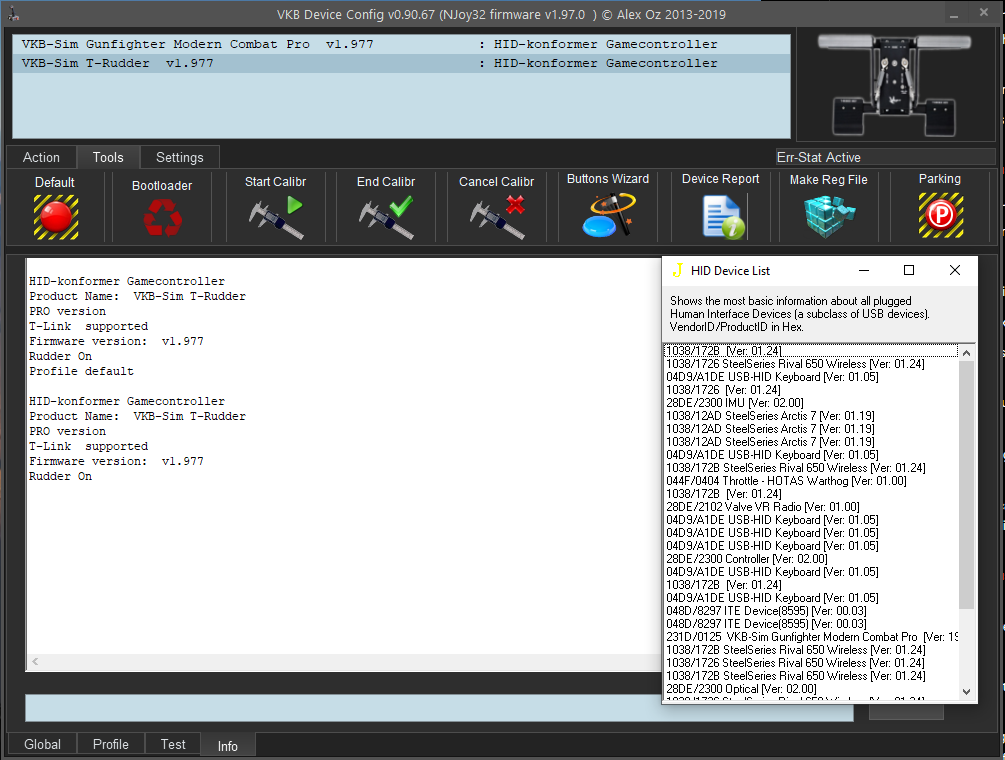Launch the Buttons Wizard
Screen dimensions: 1005x760
(608, 215)
